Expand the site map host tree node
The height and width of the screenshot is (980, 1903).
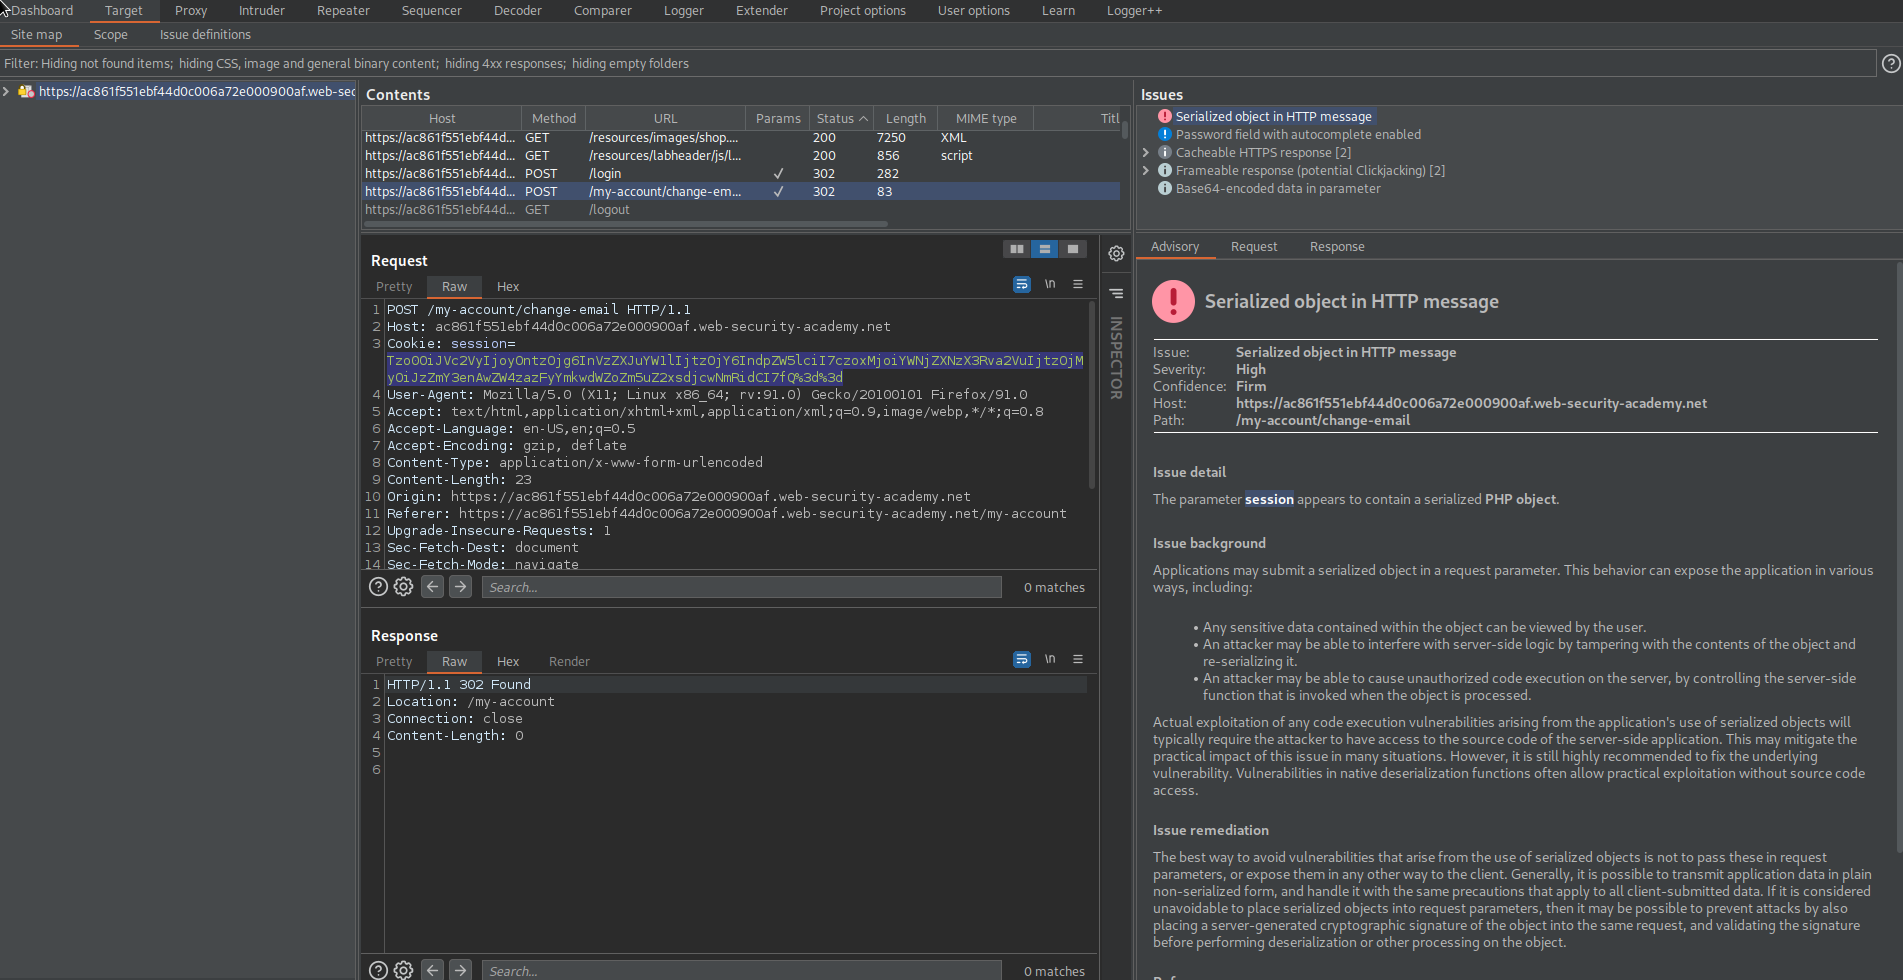pyautogui.click(x=6, y=91)
